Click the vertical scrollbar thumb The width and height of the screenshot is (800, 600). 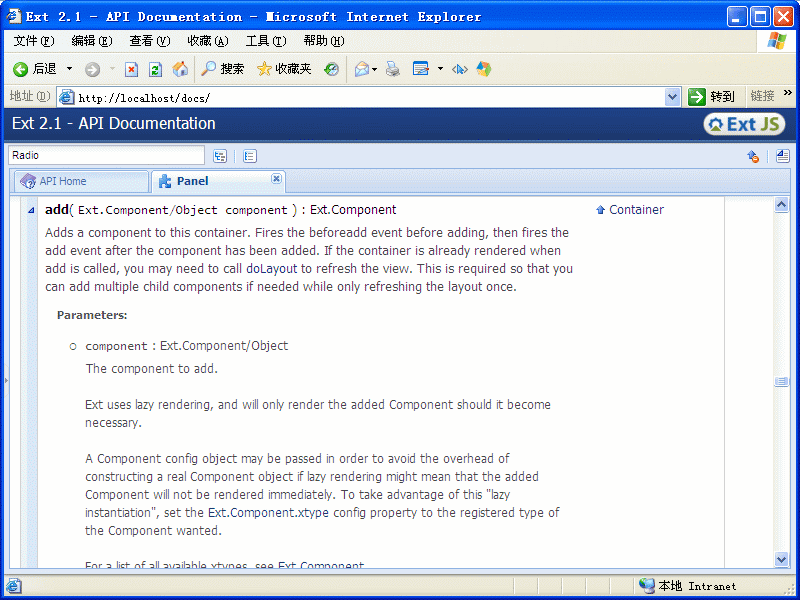point(782,381)
